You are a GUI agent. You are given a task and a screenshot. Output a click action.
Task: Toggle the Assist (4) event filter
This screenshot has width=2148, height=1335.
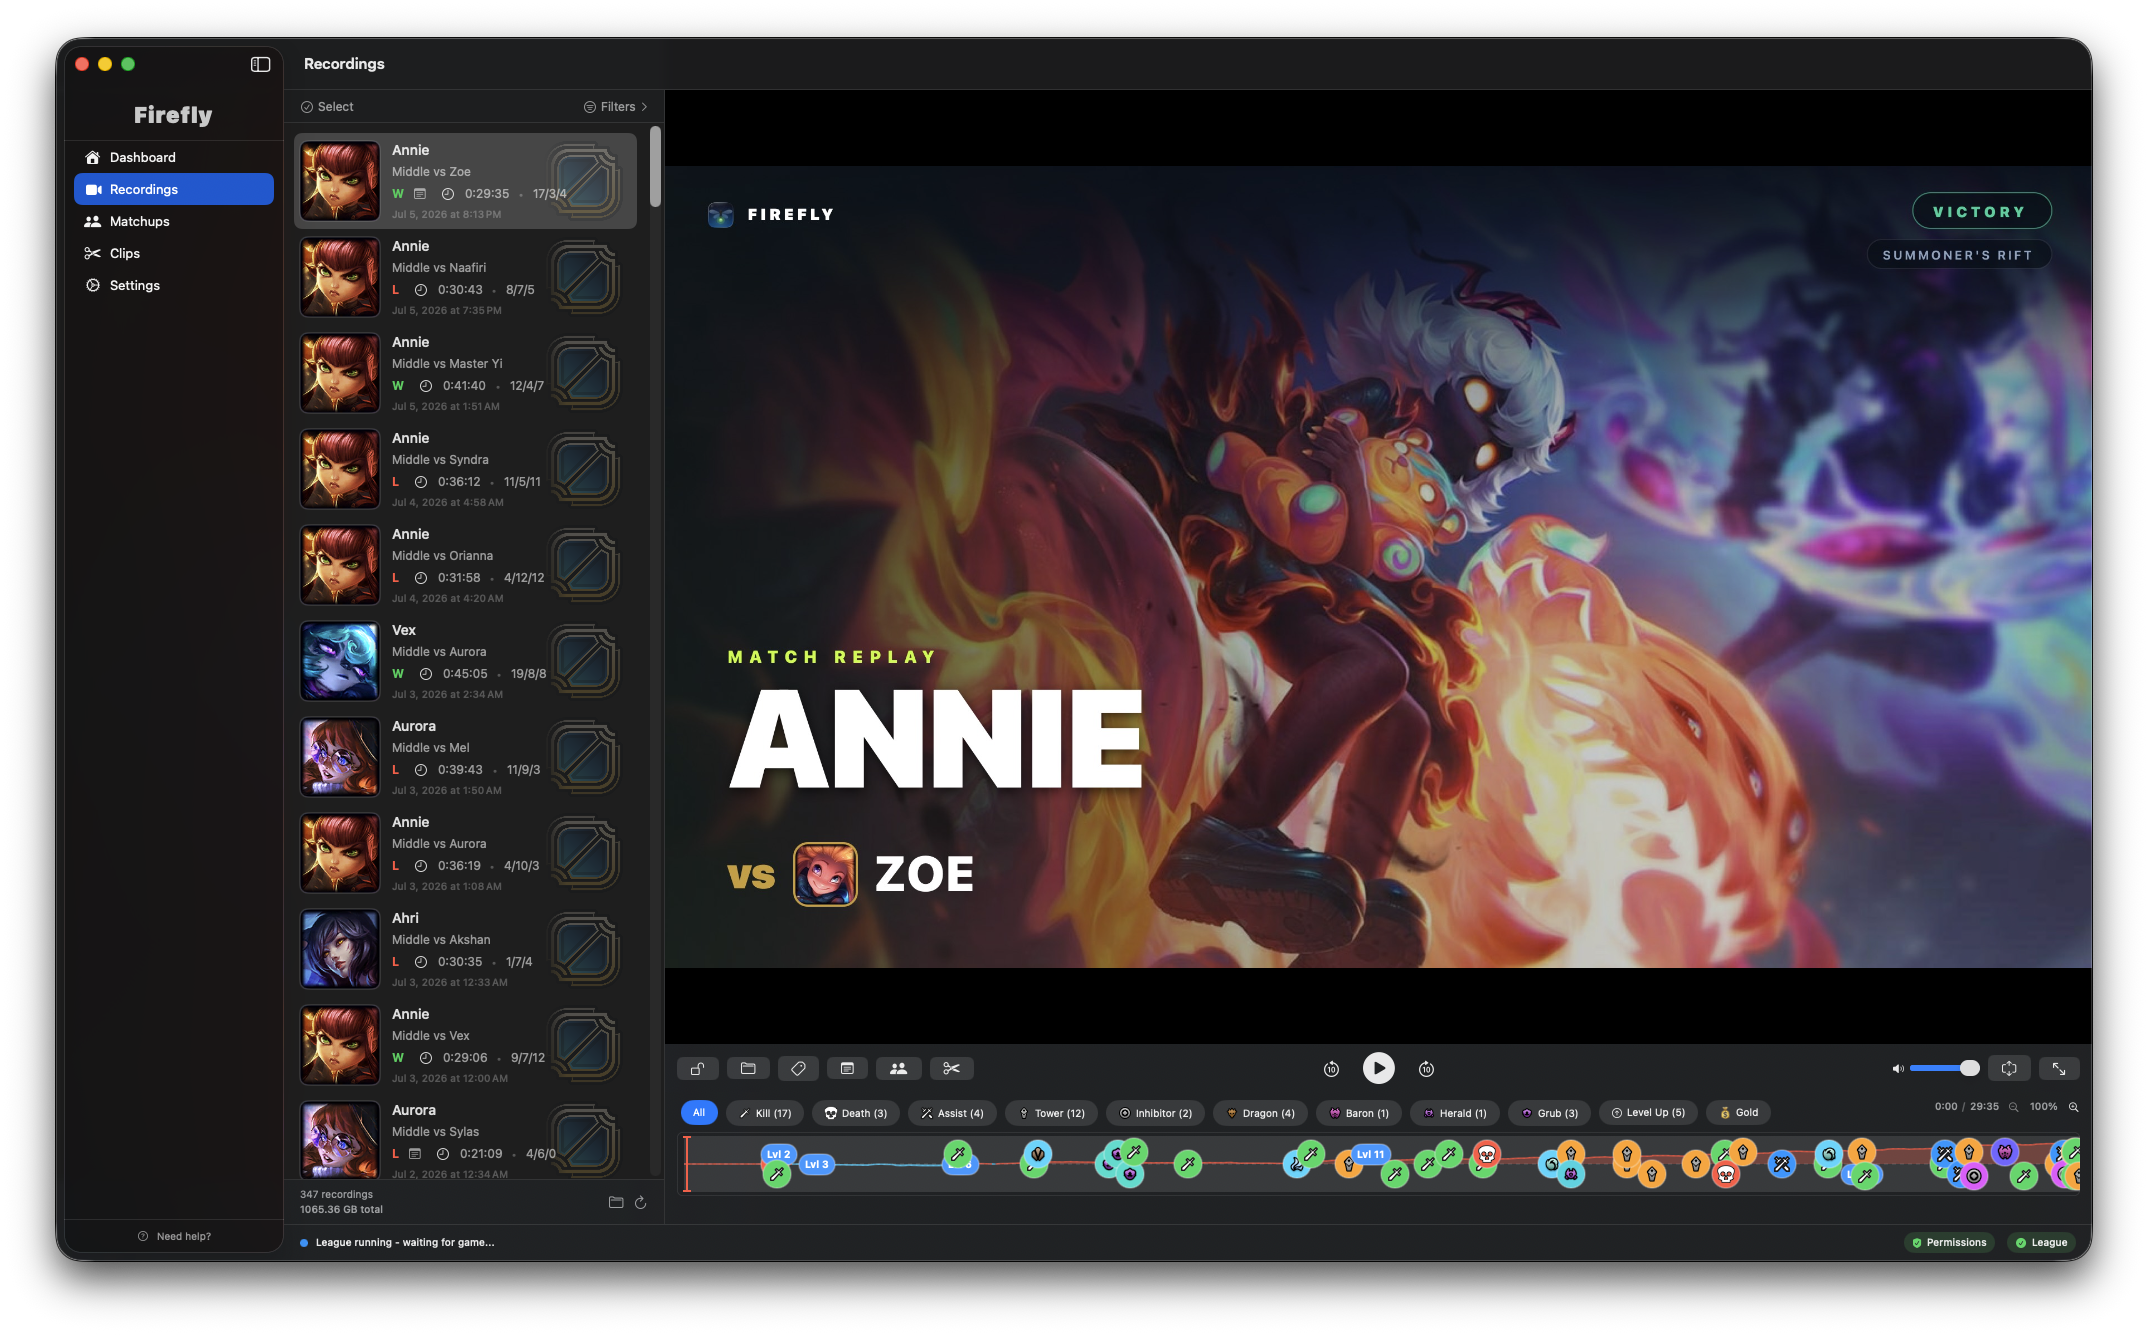[x=953, y=1113]
